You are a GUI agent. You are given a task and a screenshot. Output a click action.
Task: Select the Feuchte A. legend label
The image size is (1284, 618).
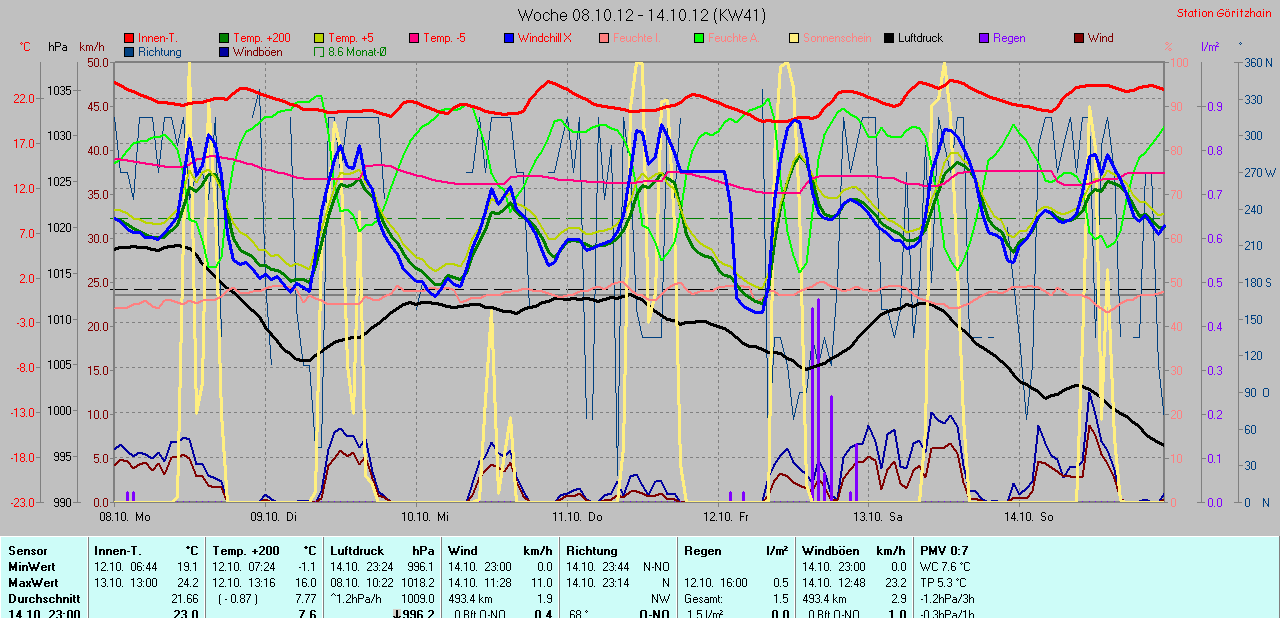coord(734,38)
